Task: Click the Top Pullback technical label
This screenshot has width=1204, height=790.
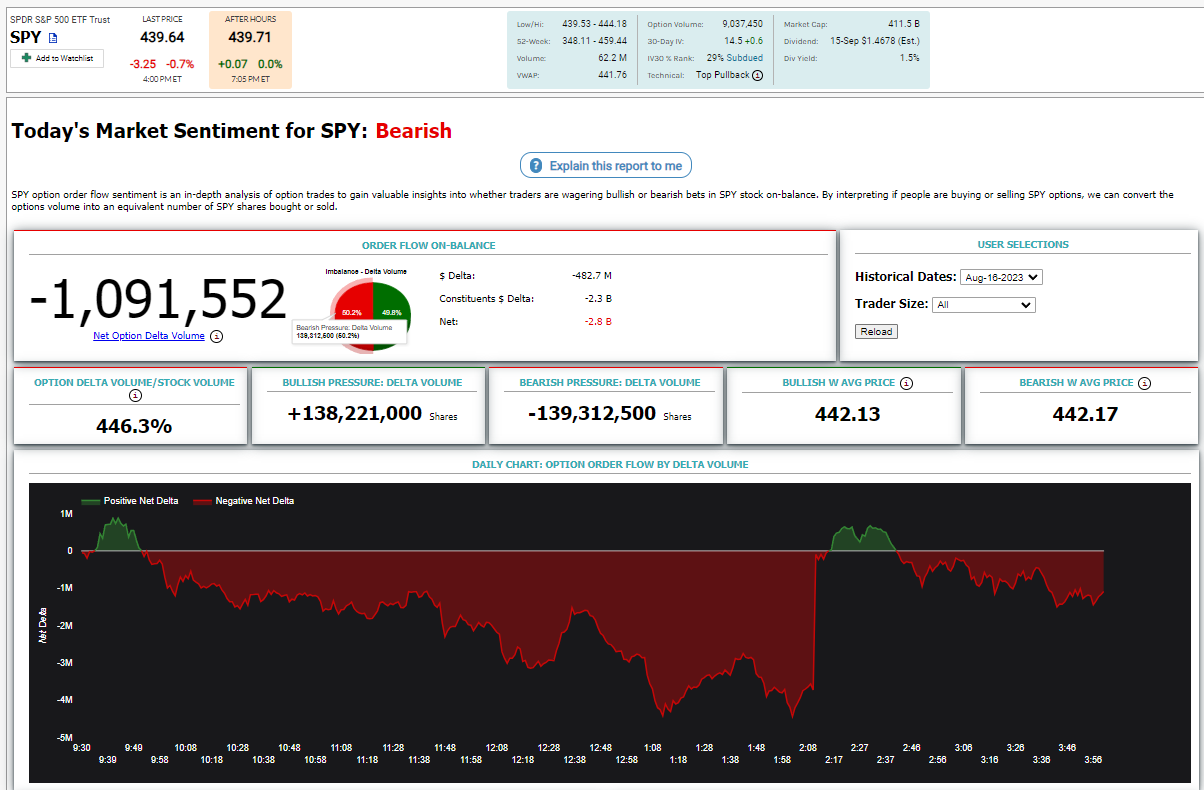Action: [722, 75]
